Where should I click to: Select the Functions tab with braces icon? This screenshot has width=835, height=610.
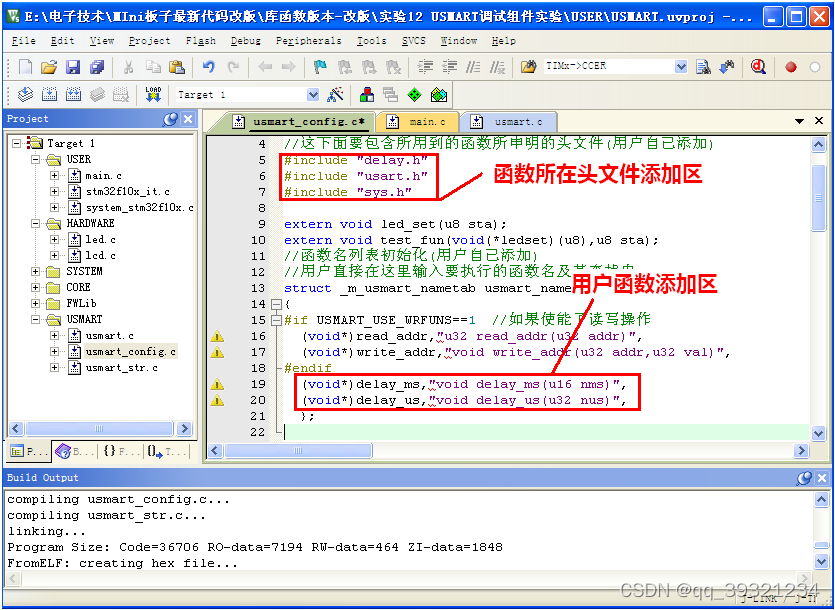tap(121, 452)
